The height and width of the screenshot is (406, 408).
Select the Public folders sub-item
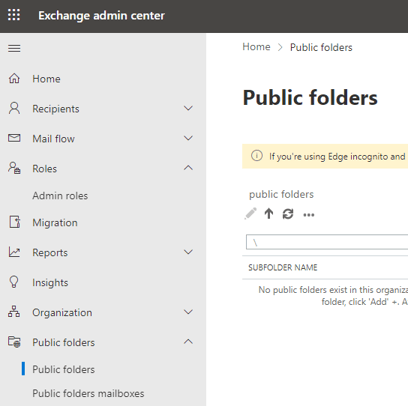(x=64, y=369)
